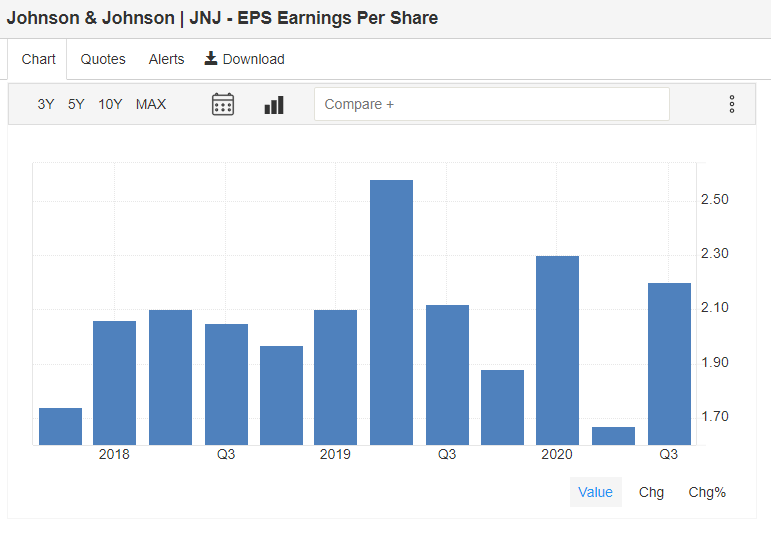Change chart type via bar chart icon
Image resolution: width=771 pixels, height=533 pixels.
point(274,105)
